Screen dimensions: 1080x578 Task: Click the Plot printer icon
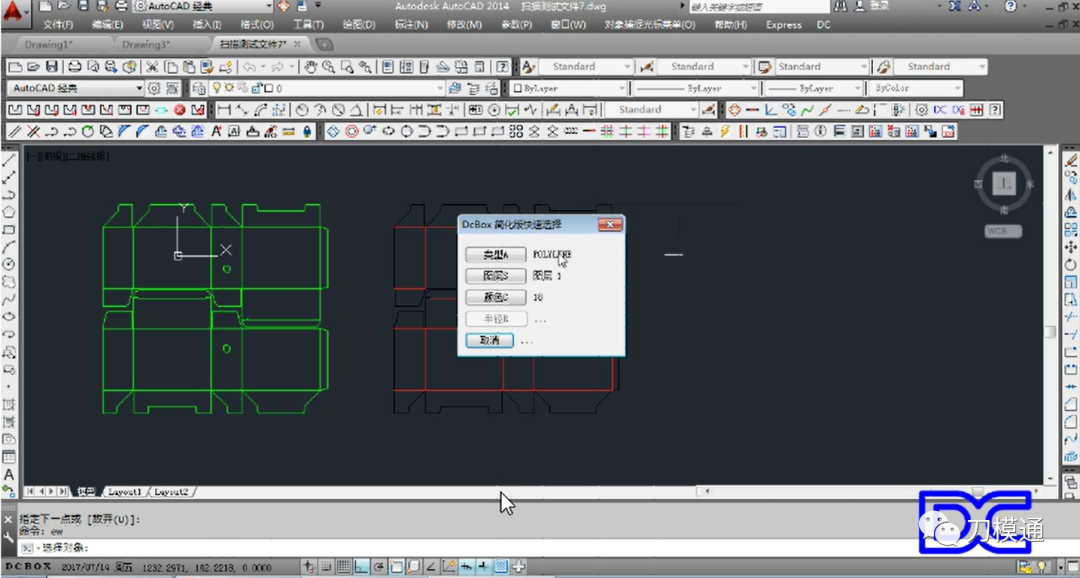click(x=74, y=67)
